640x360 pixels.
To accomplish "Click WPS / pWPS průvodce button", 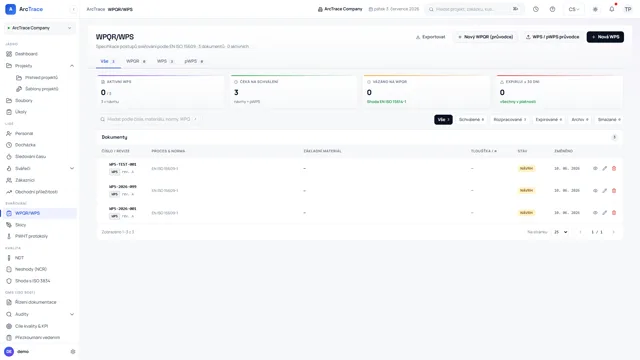I will pos(552,37).
